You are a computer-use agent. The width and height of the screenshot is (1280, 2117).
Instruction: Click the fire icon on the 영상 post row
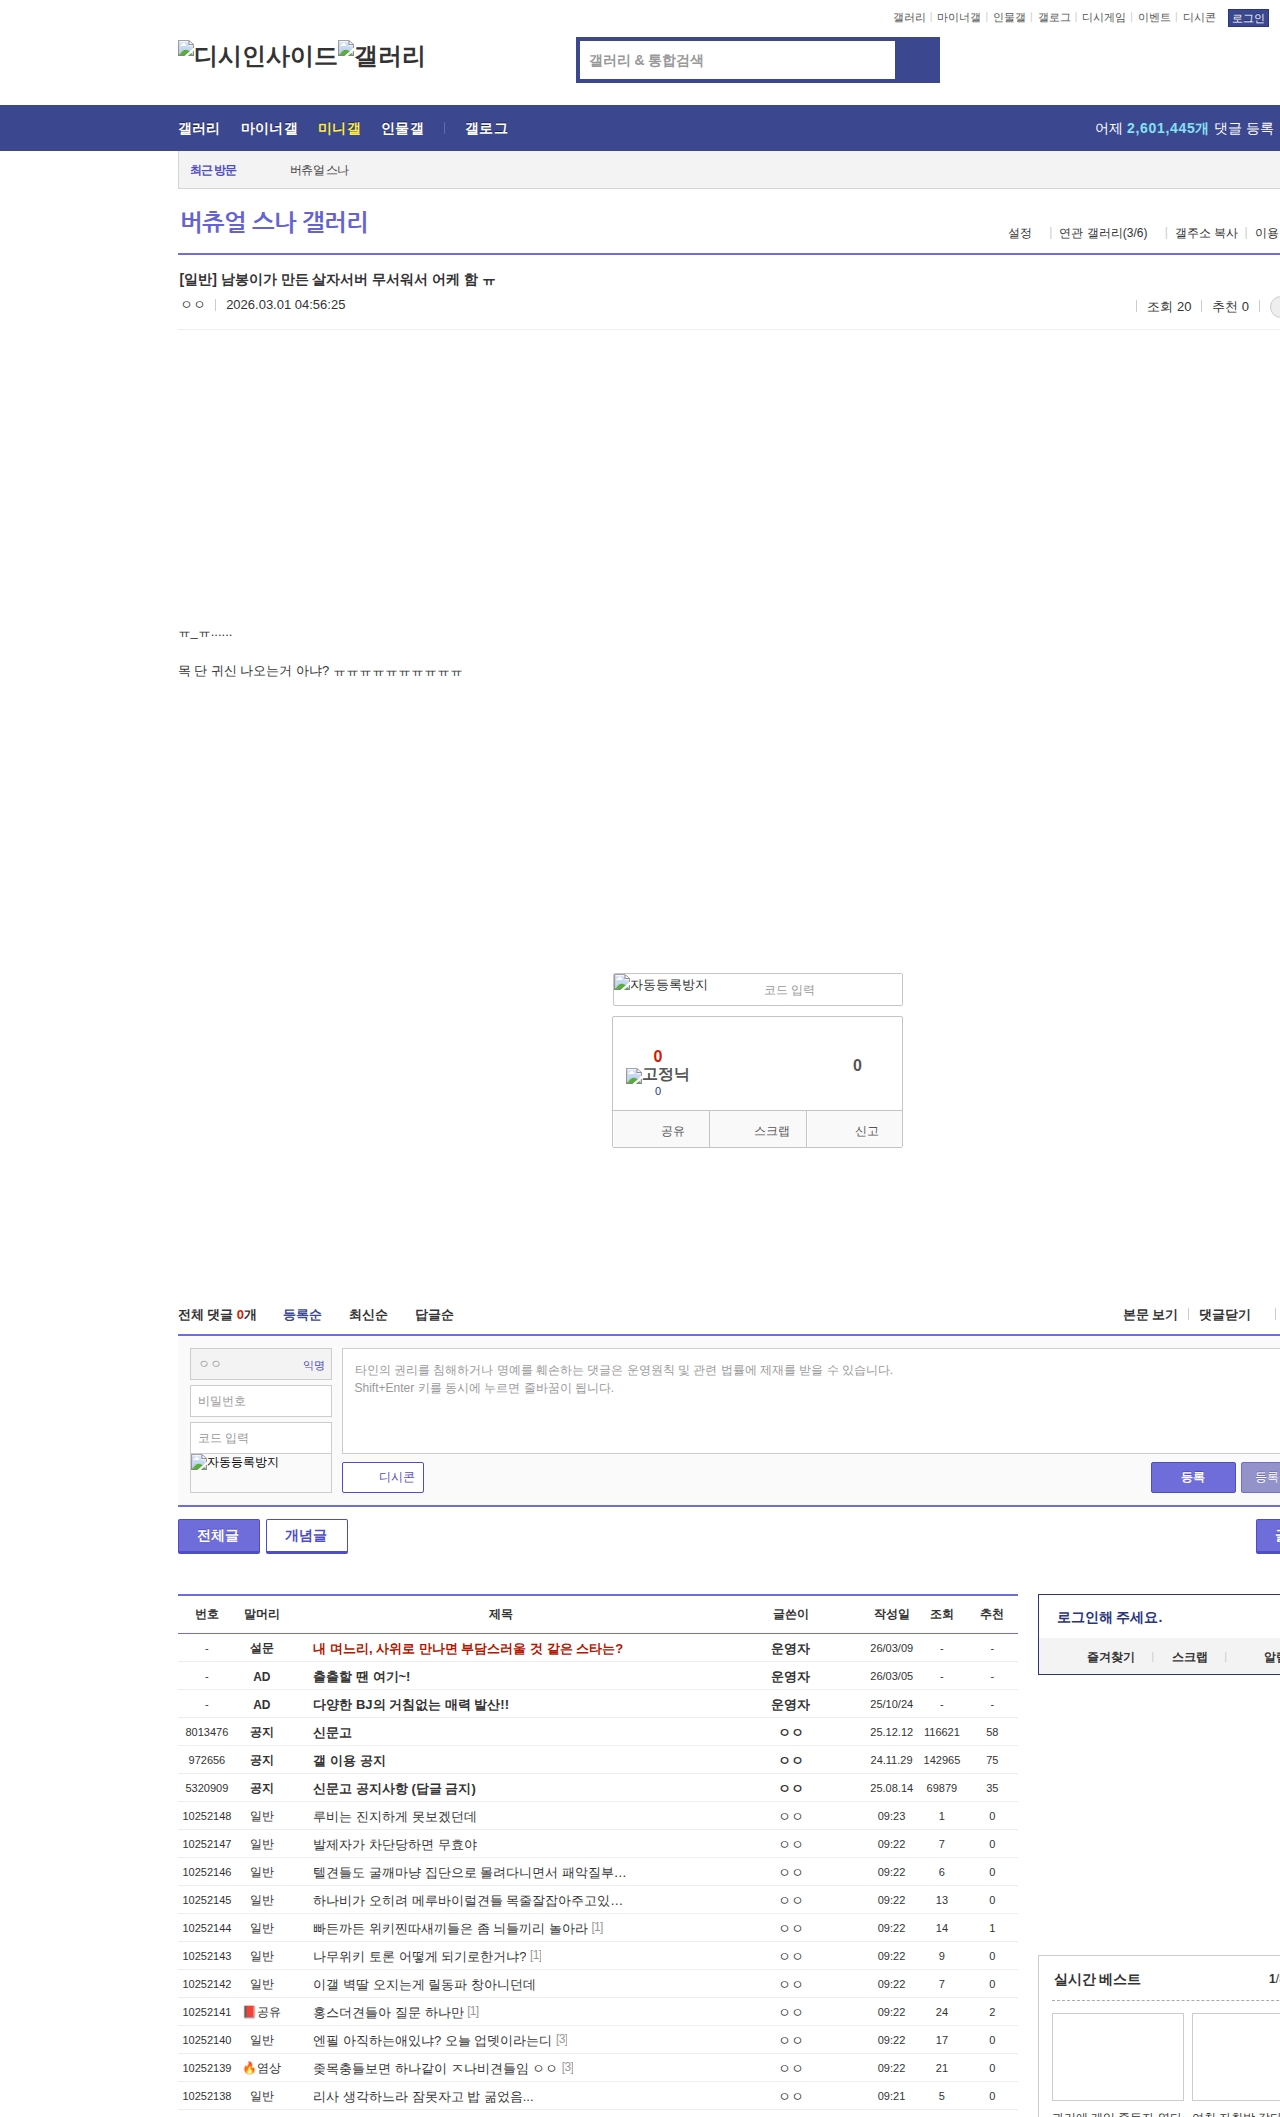click(249, 2068)
